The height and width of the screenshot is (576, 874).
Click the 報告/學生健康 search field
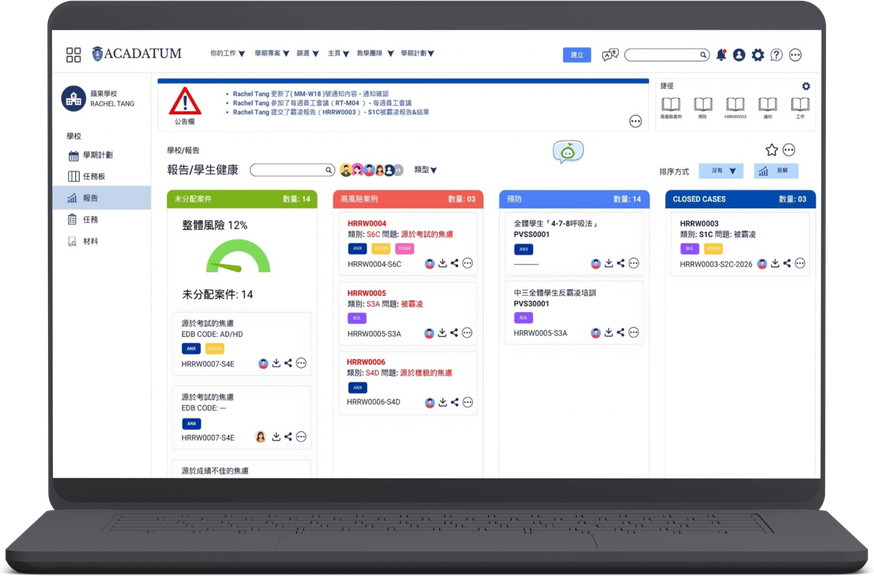(x=292, y=170)
